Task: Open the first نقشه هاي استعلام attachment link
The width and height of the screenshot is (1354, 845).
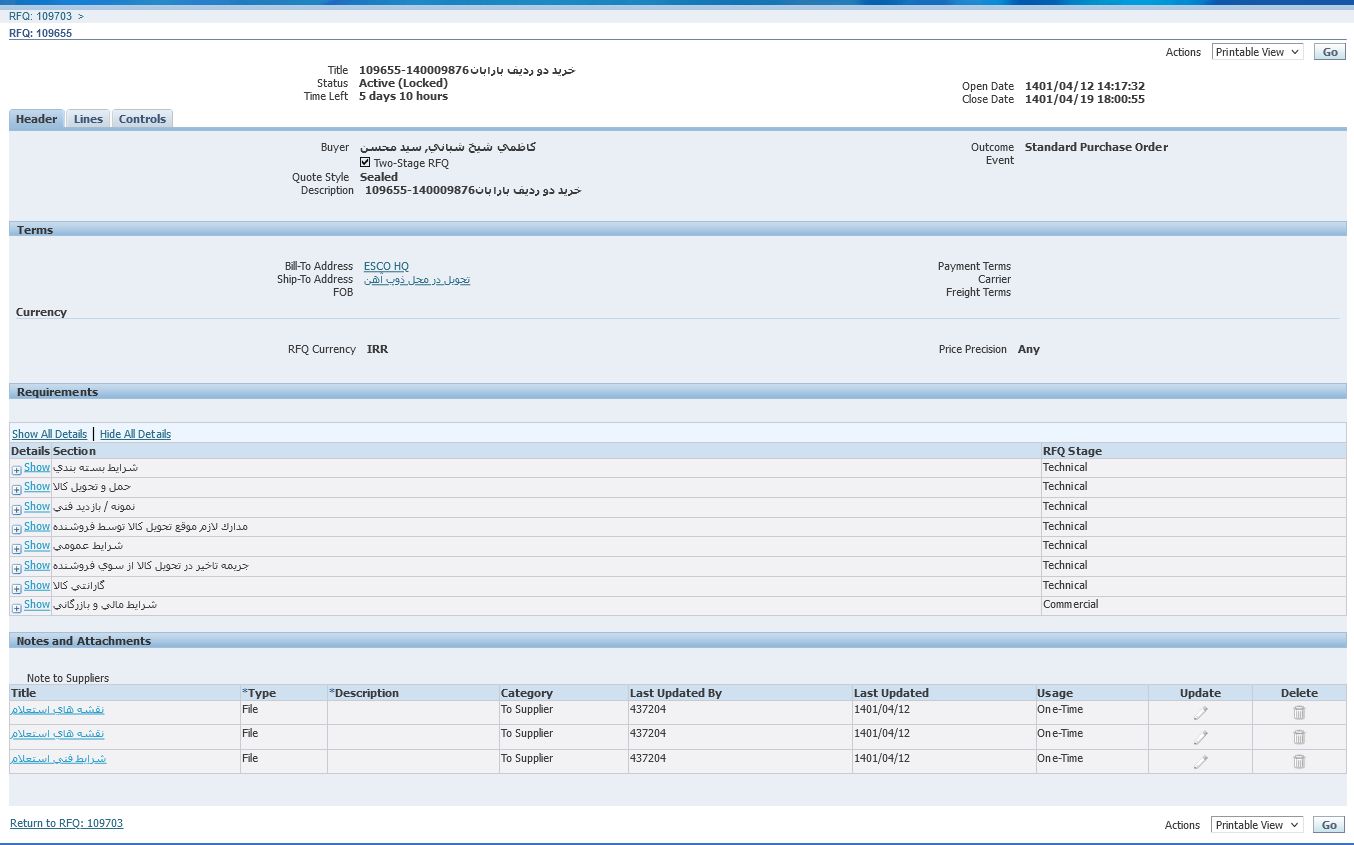Action: 57,709
